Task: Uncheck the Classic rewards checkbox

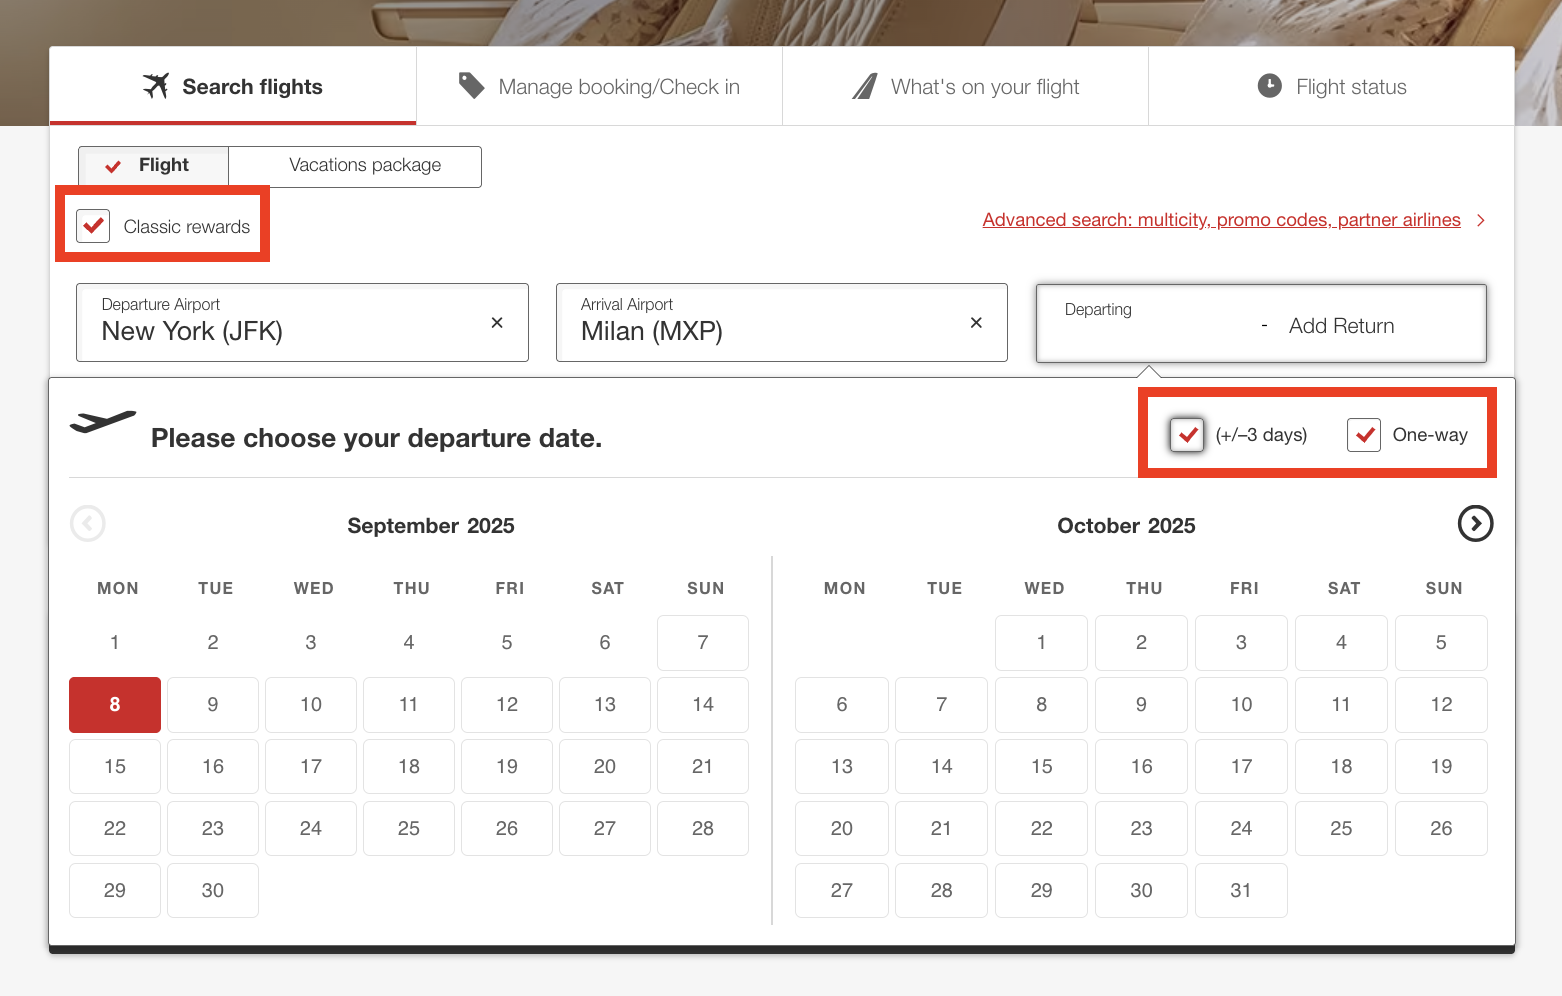Action: 94,226
